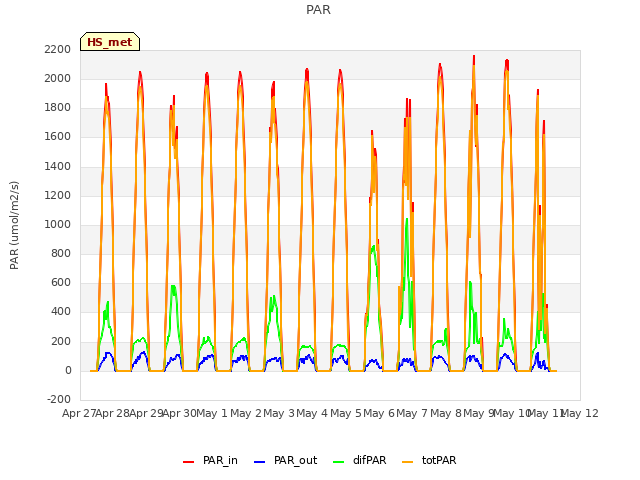
Task: Click y-axis tick label 2200
Action: 58,49
